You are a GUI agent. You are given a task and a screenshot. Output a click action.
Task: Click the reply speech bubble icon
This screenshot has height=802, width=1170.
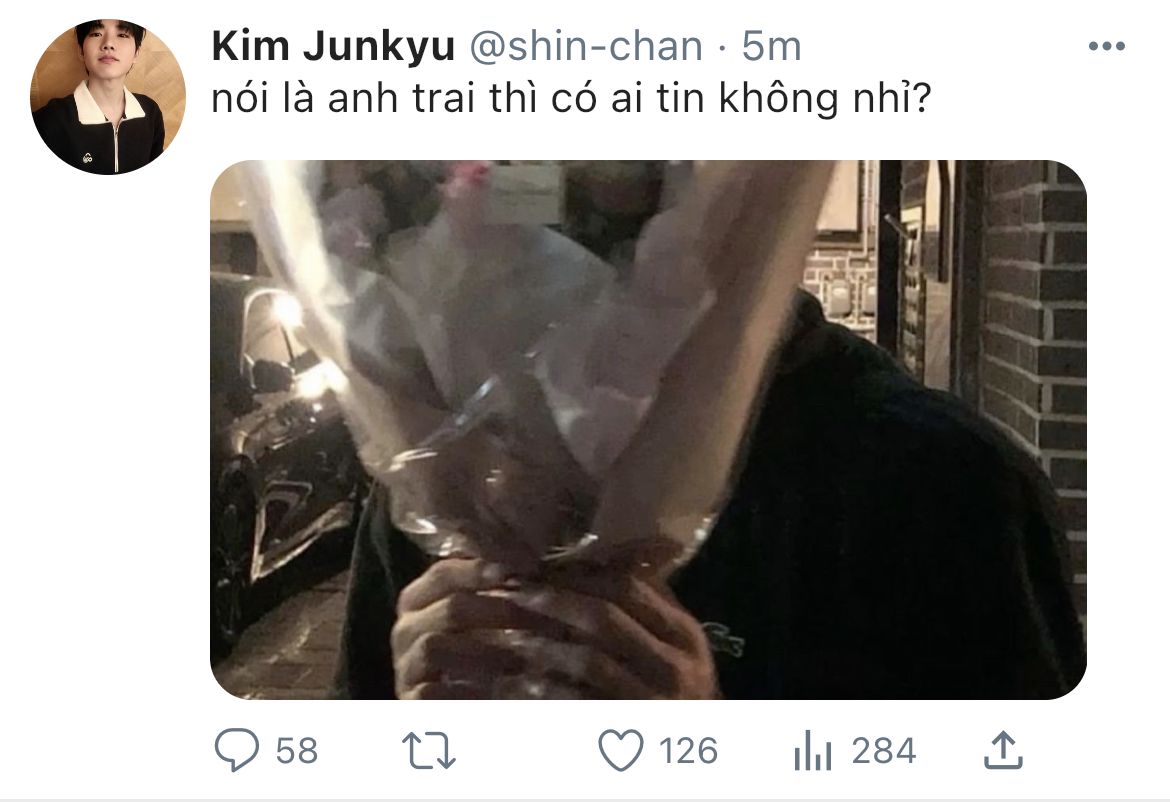pyautogui.click(x=237, y=749)
